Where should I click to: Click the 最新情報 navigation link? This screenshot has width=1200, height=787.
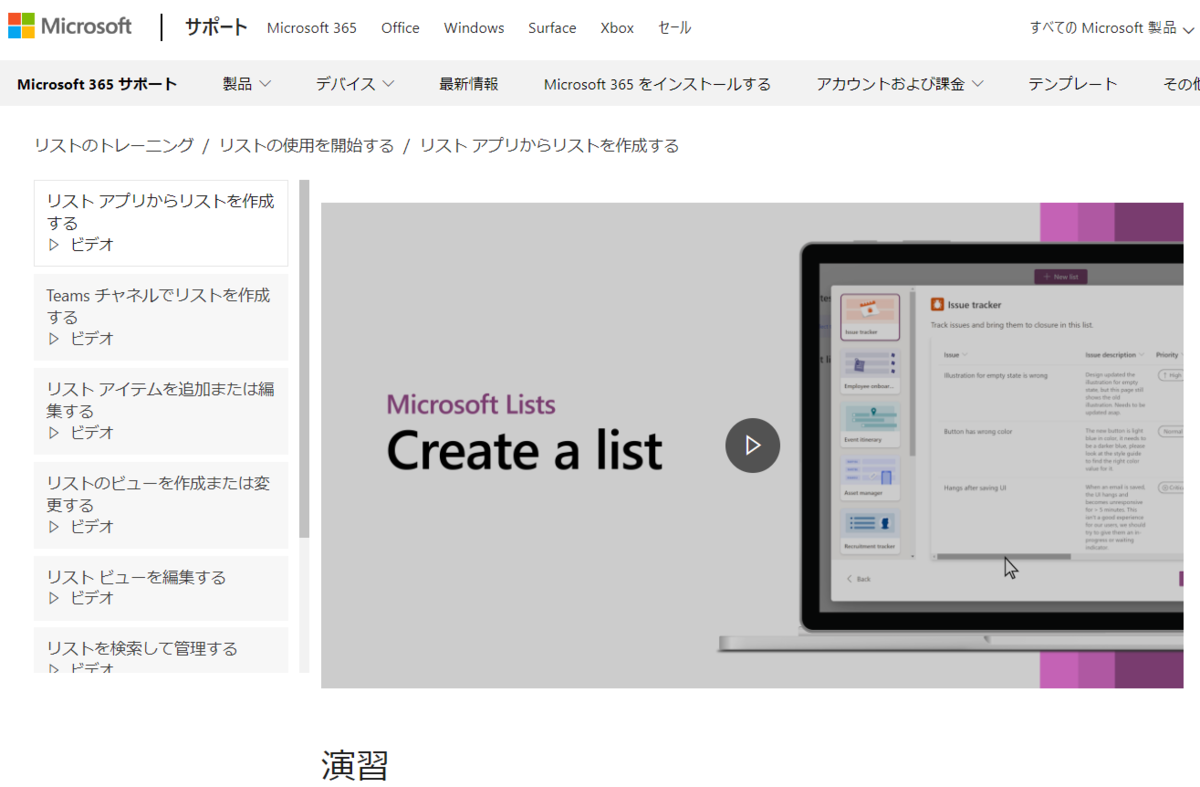469,84
